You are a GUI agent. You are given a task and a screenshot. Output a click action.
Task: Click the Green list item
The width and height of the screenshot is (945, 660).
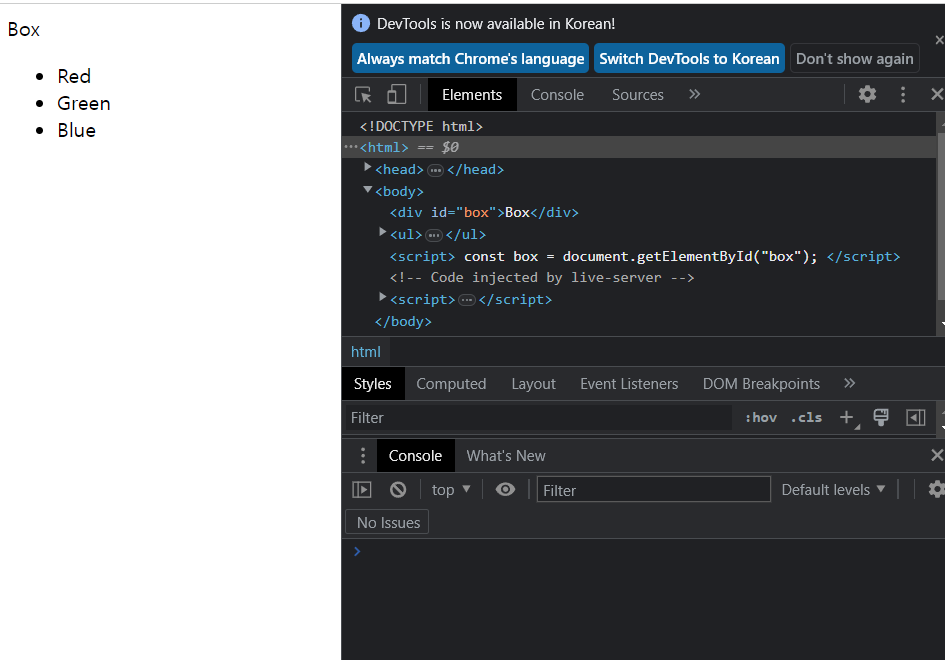coord(84,103)
